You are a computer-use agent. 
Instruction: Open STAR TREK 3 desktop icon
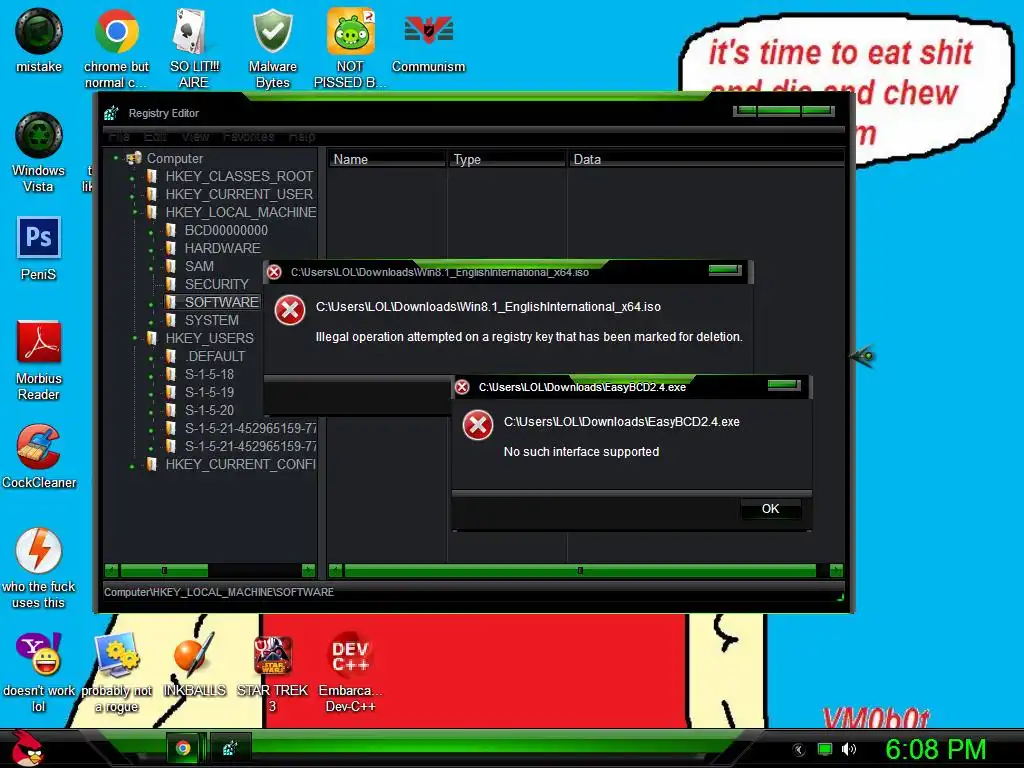[272, 672]
